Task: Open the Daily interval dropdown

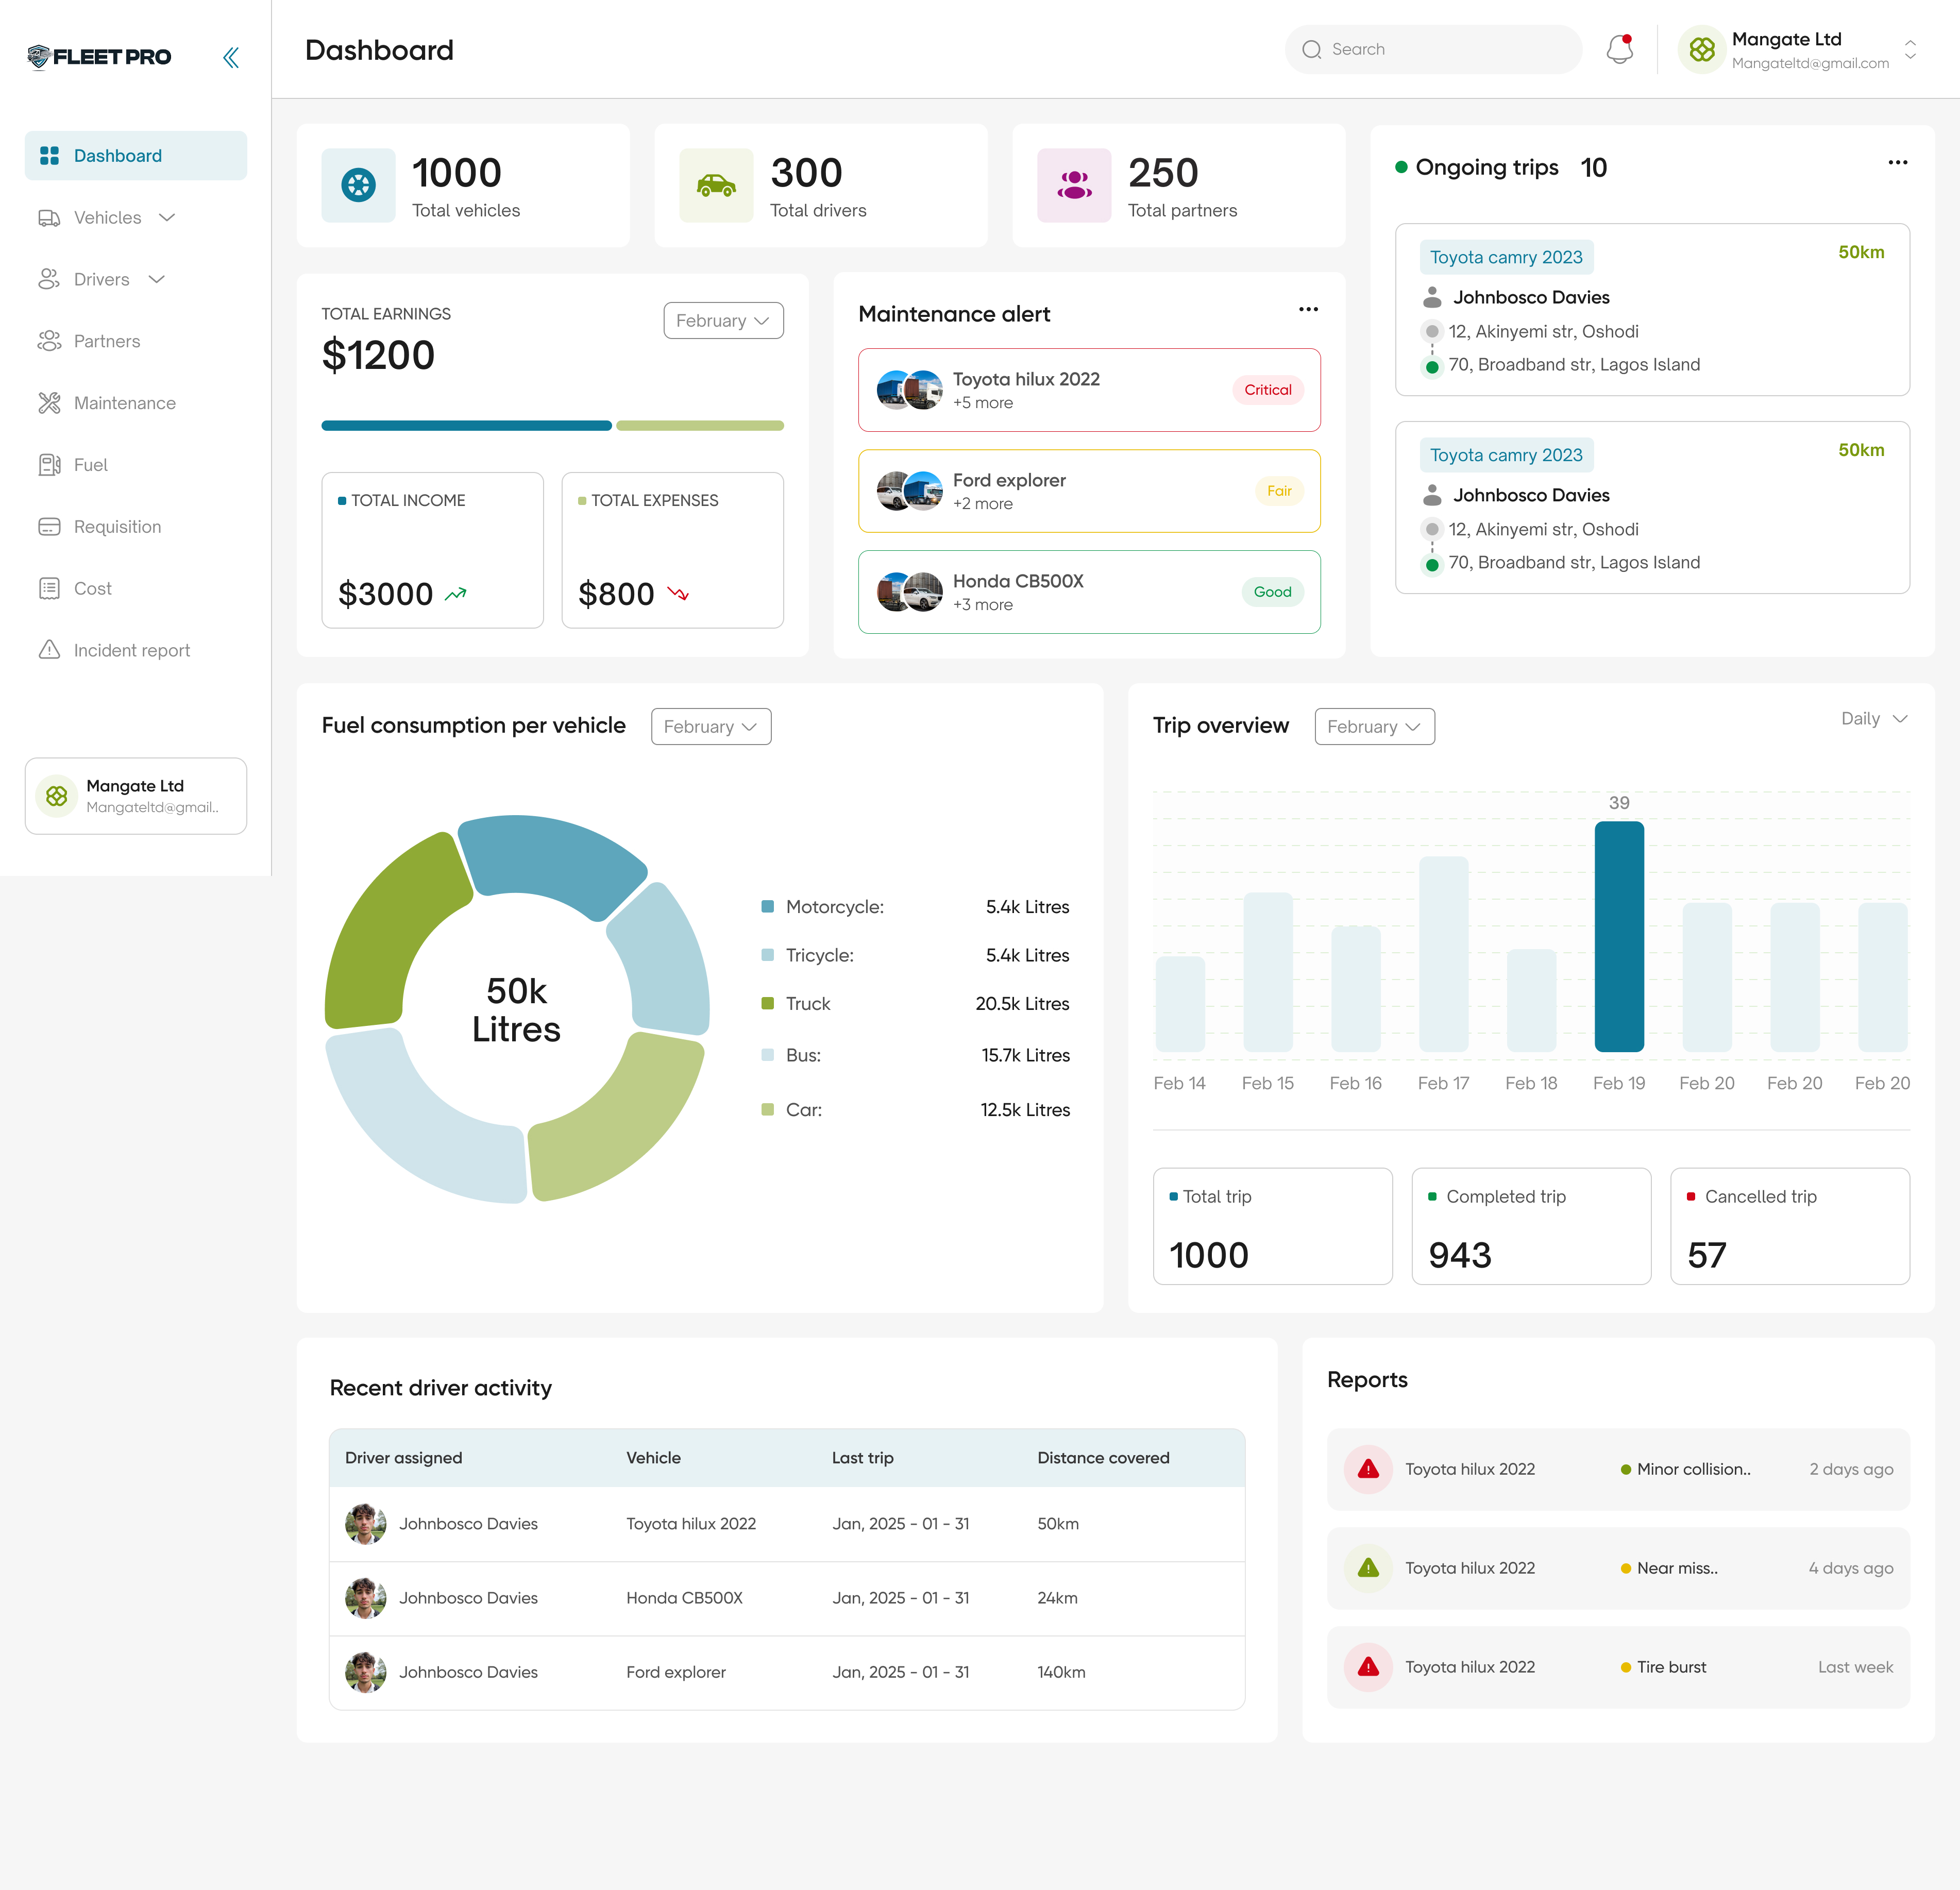Action: point(1874,719)
